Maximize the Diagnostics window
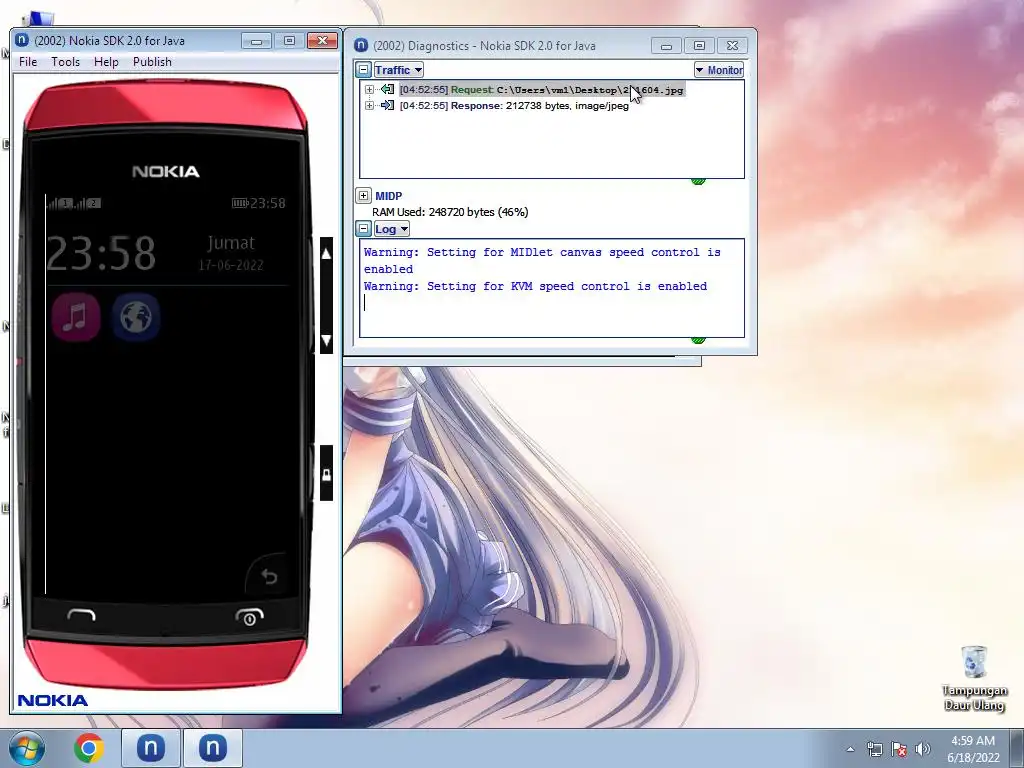The width and height of the screenshot is (1024, 768). tap(699, 46)
